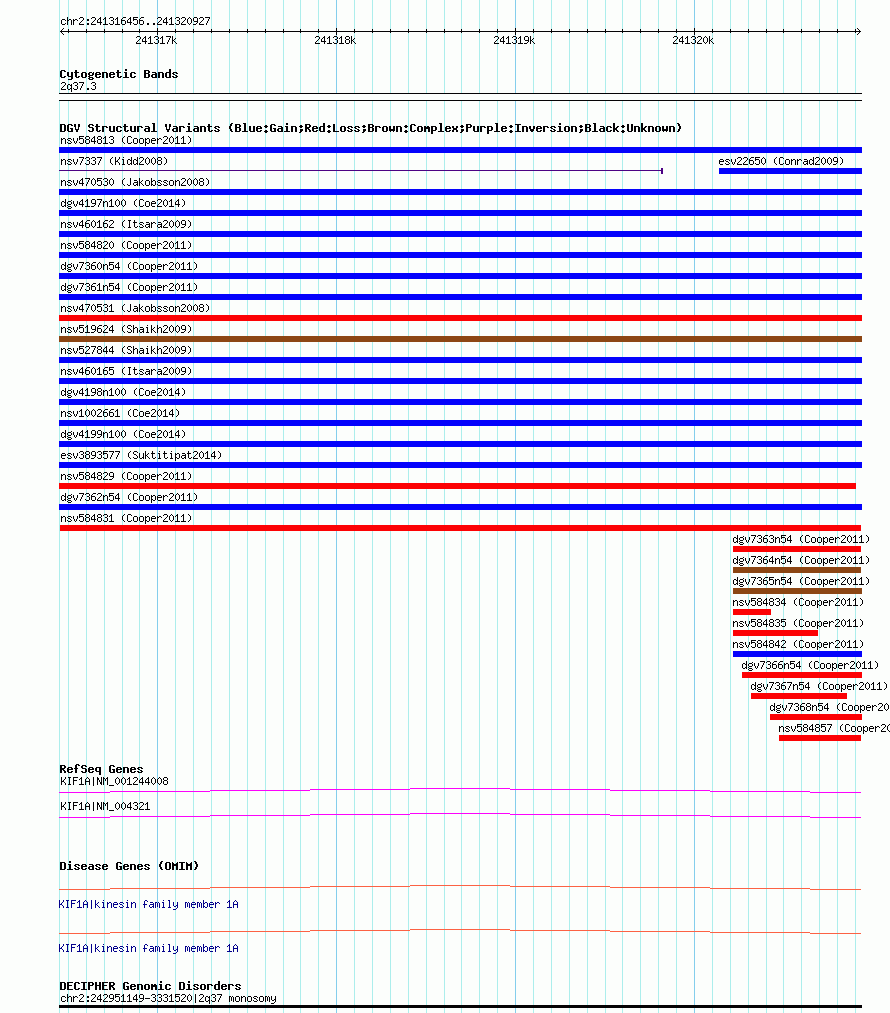
Task: Open first KIF1A kinesin family member 1A link
Action: click(149, 904)
